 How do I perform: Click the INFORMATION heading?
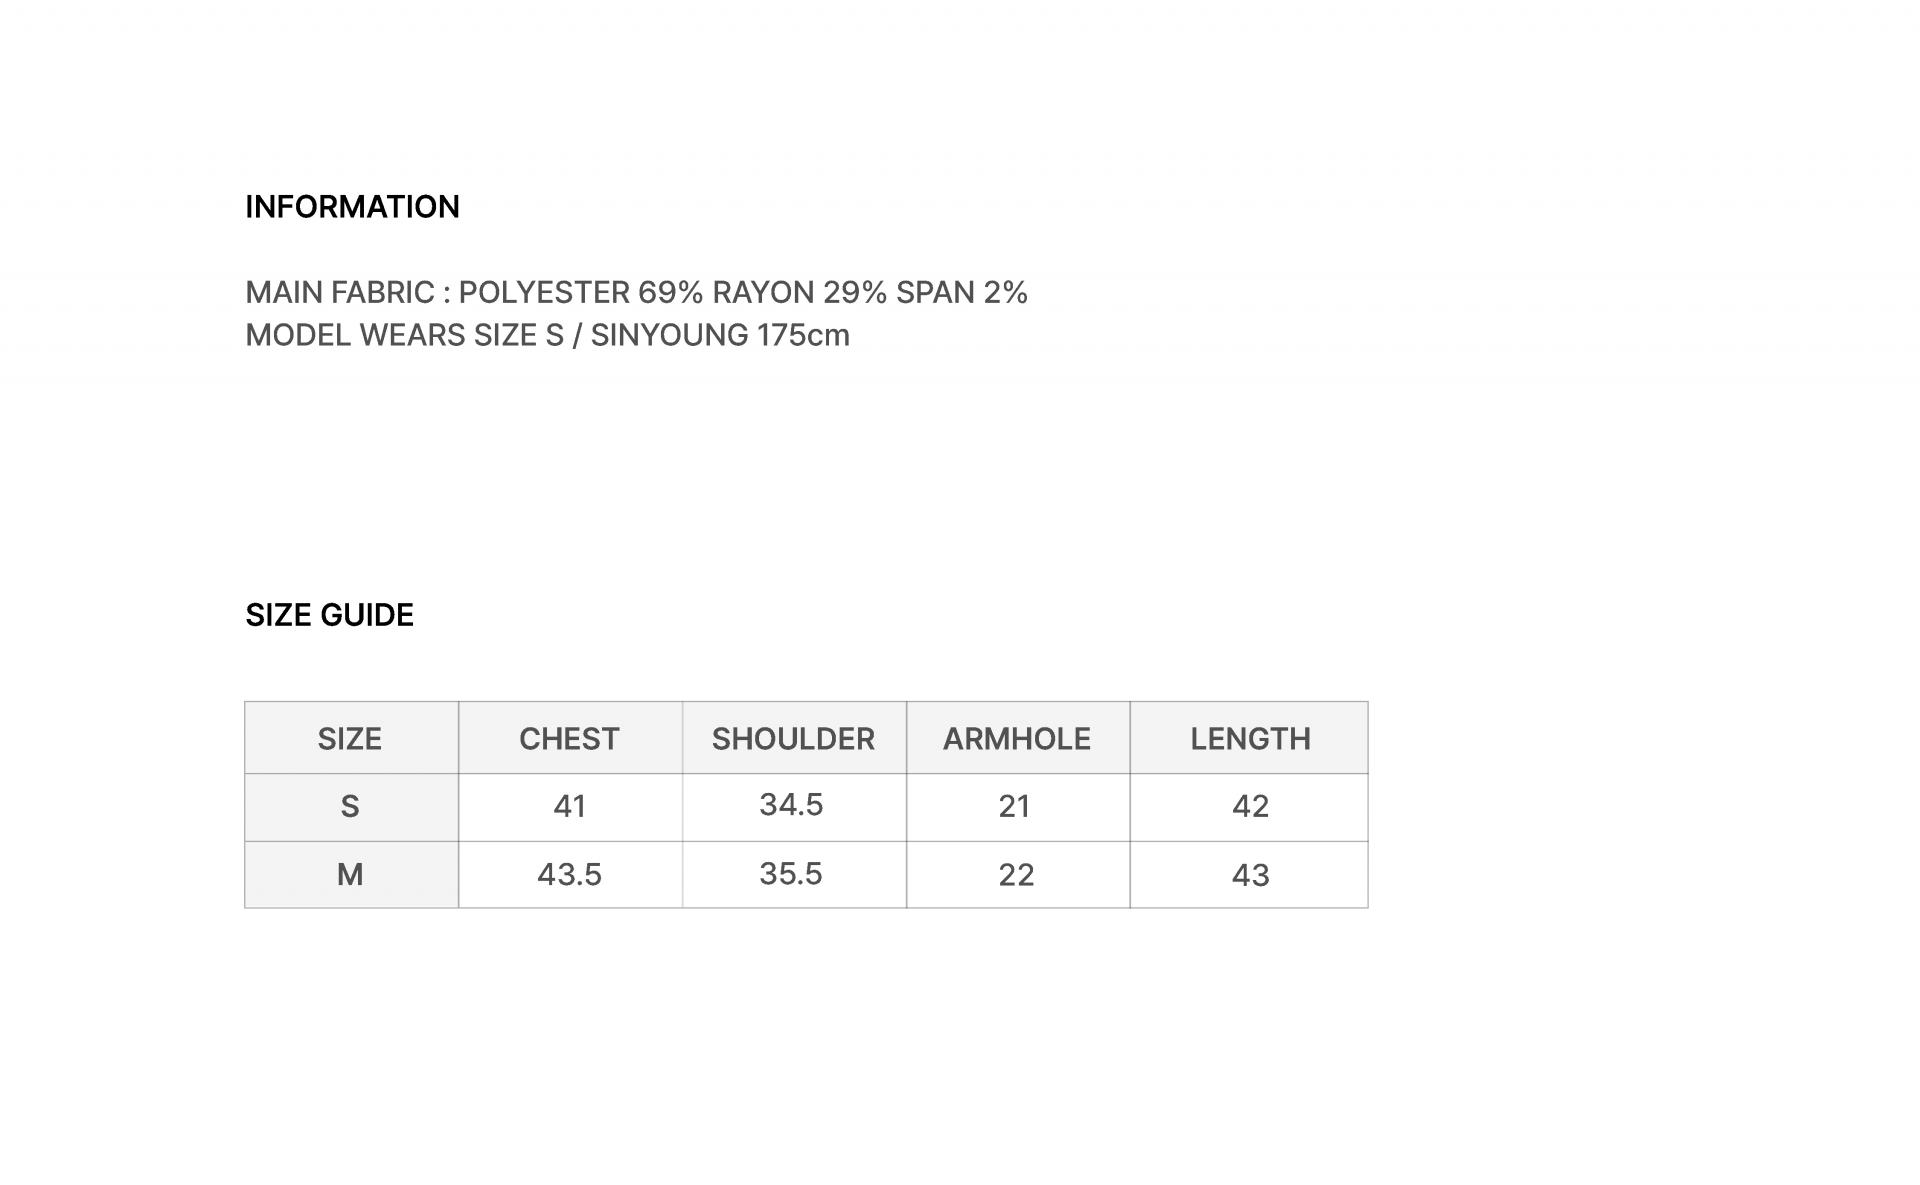tap(352, 207)
